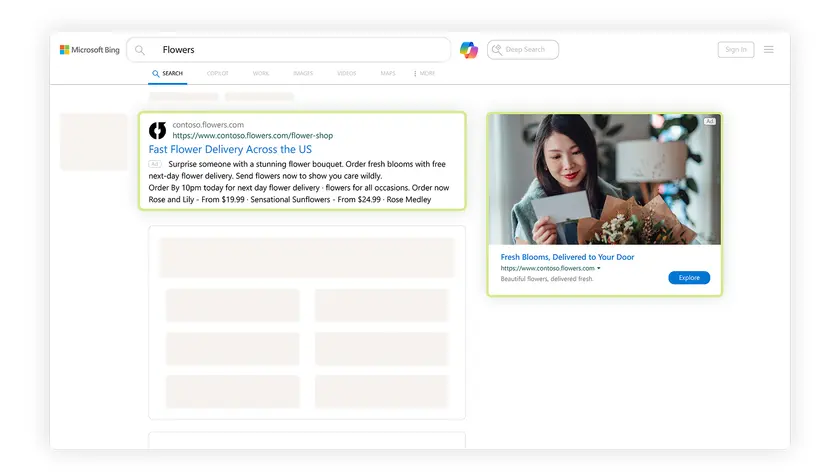The image size is (840, 472).
Task: Expand the More tab menu
Action: click(424, 73)
